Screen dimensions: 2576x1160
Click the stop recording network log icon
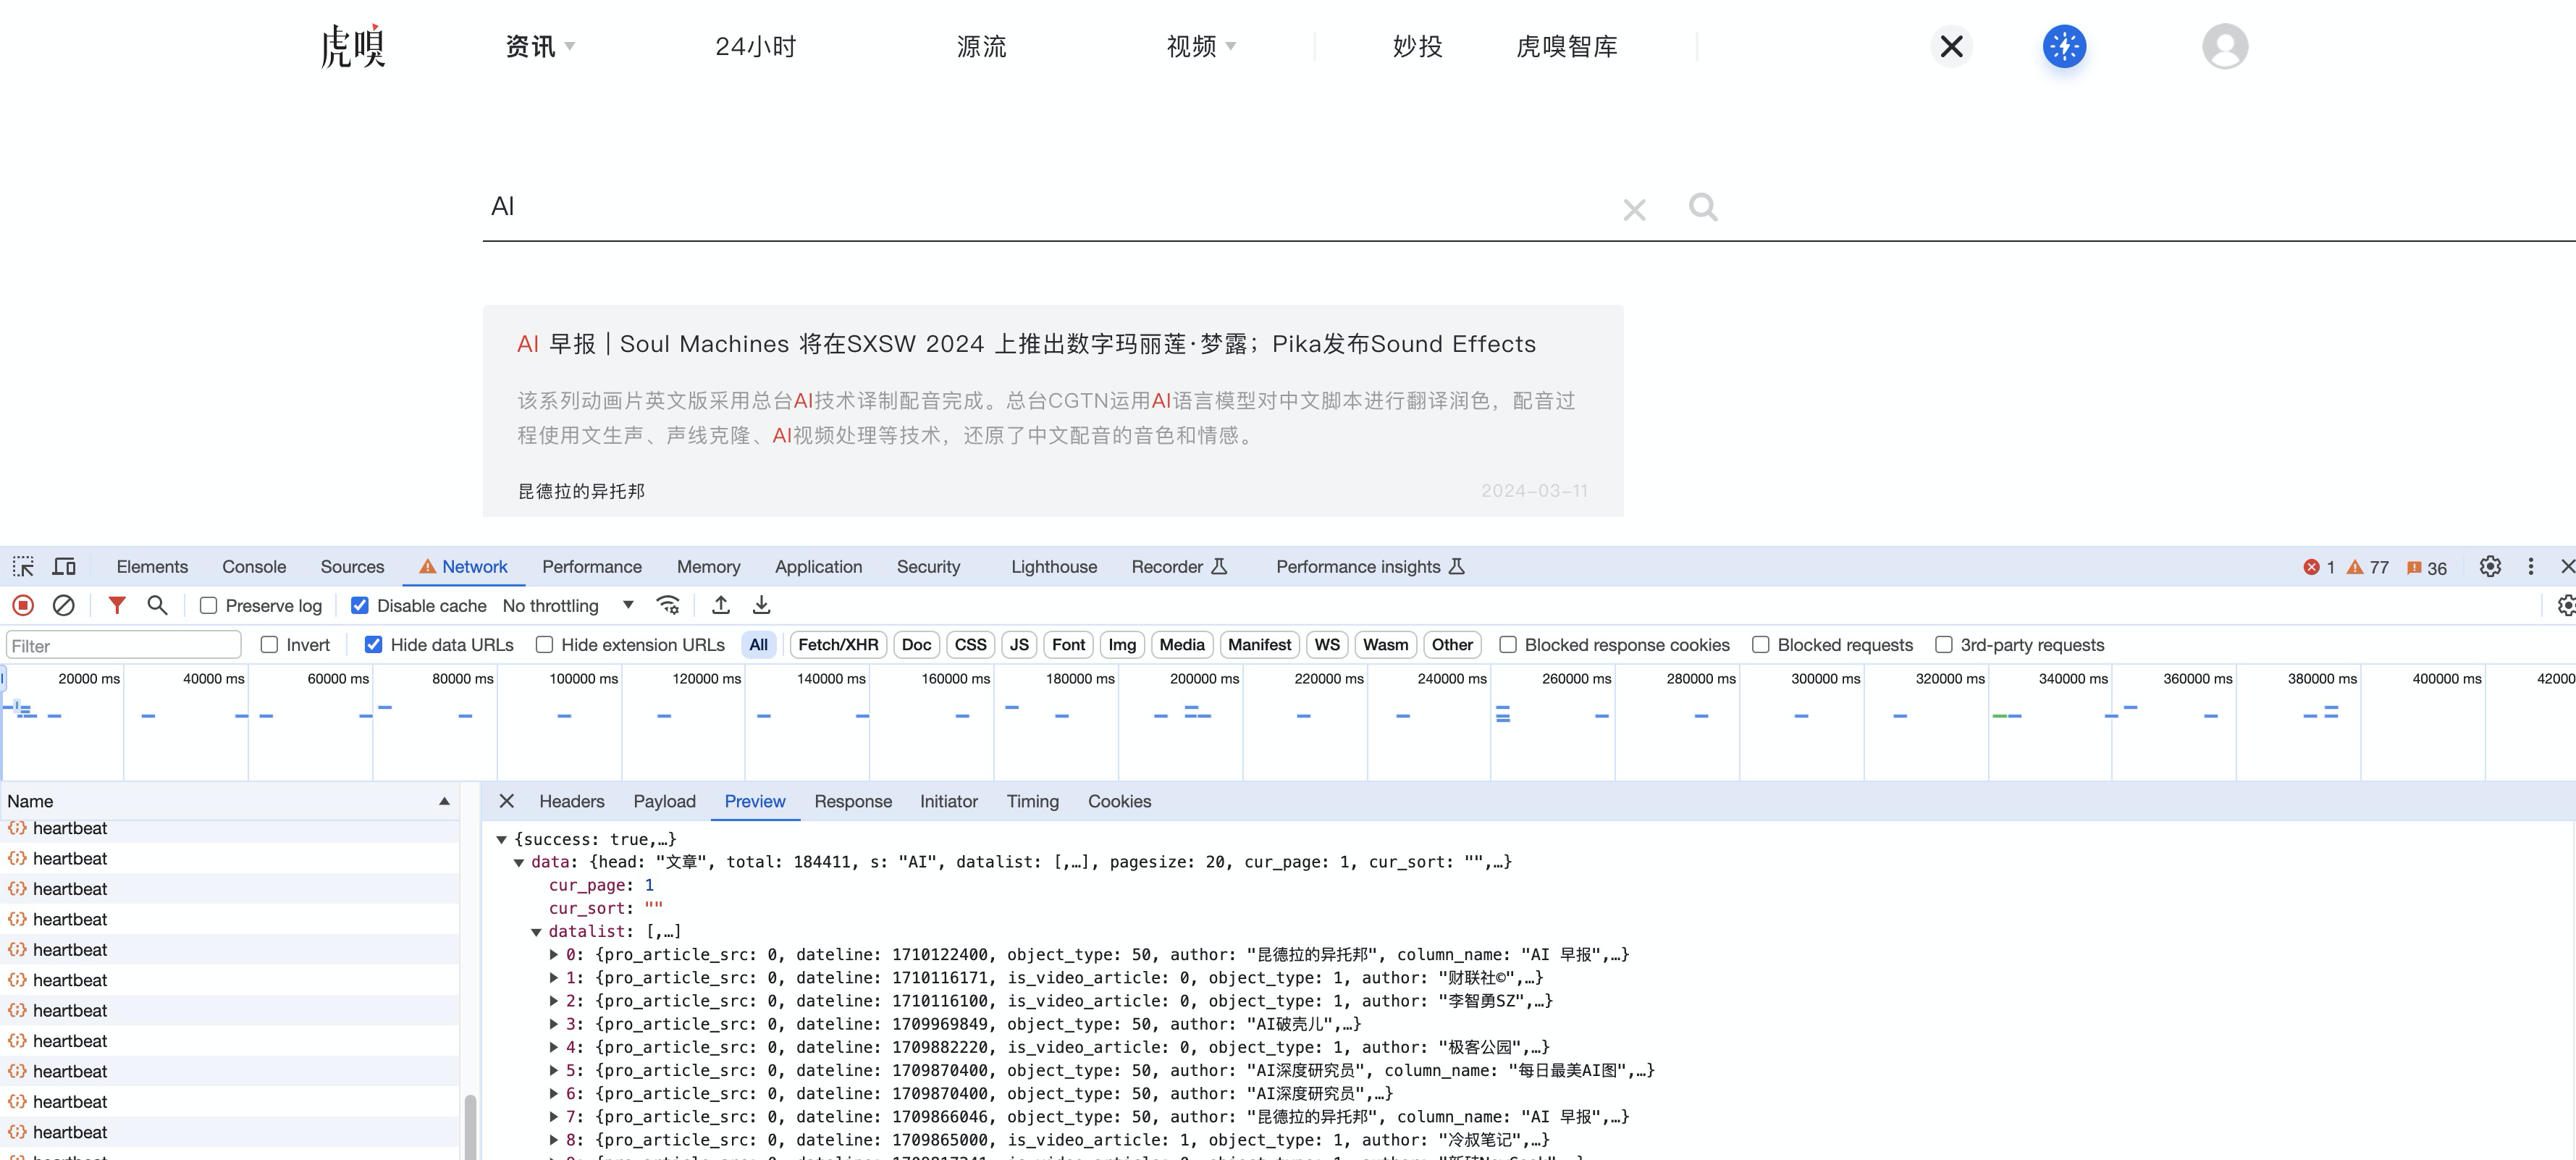[23, 605]
